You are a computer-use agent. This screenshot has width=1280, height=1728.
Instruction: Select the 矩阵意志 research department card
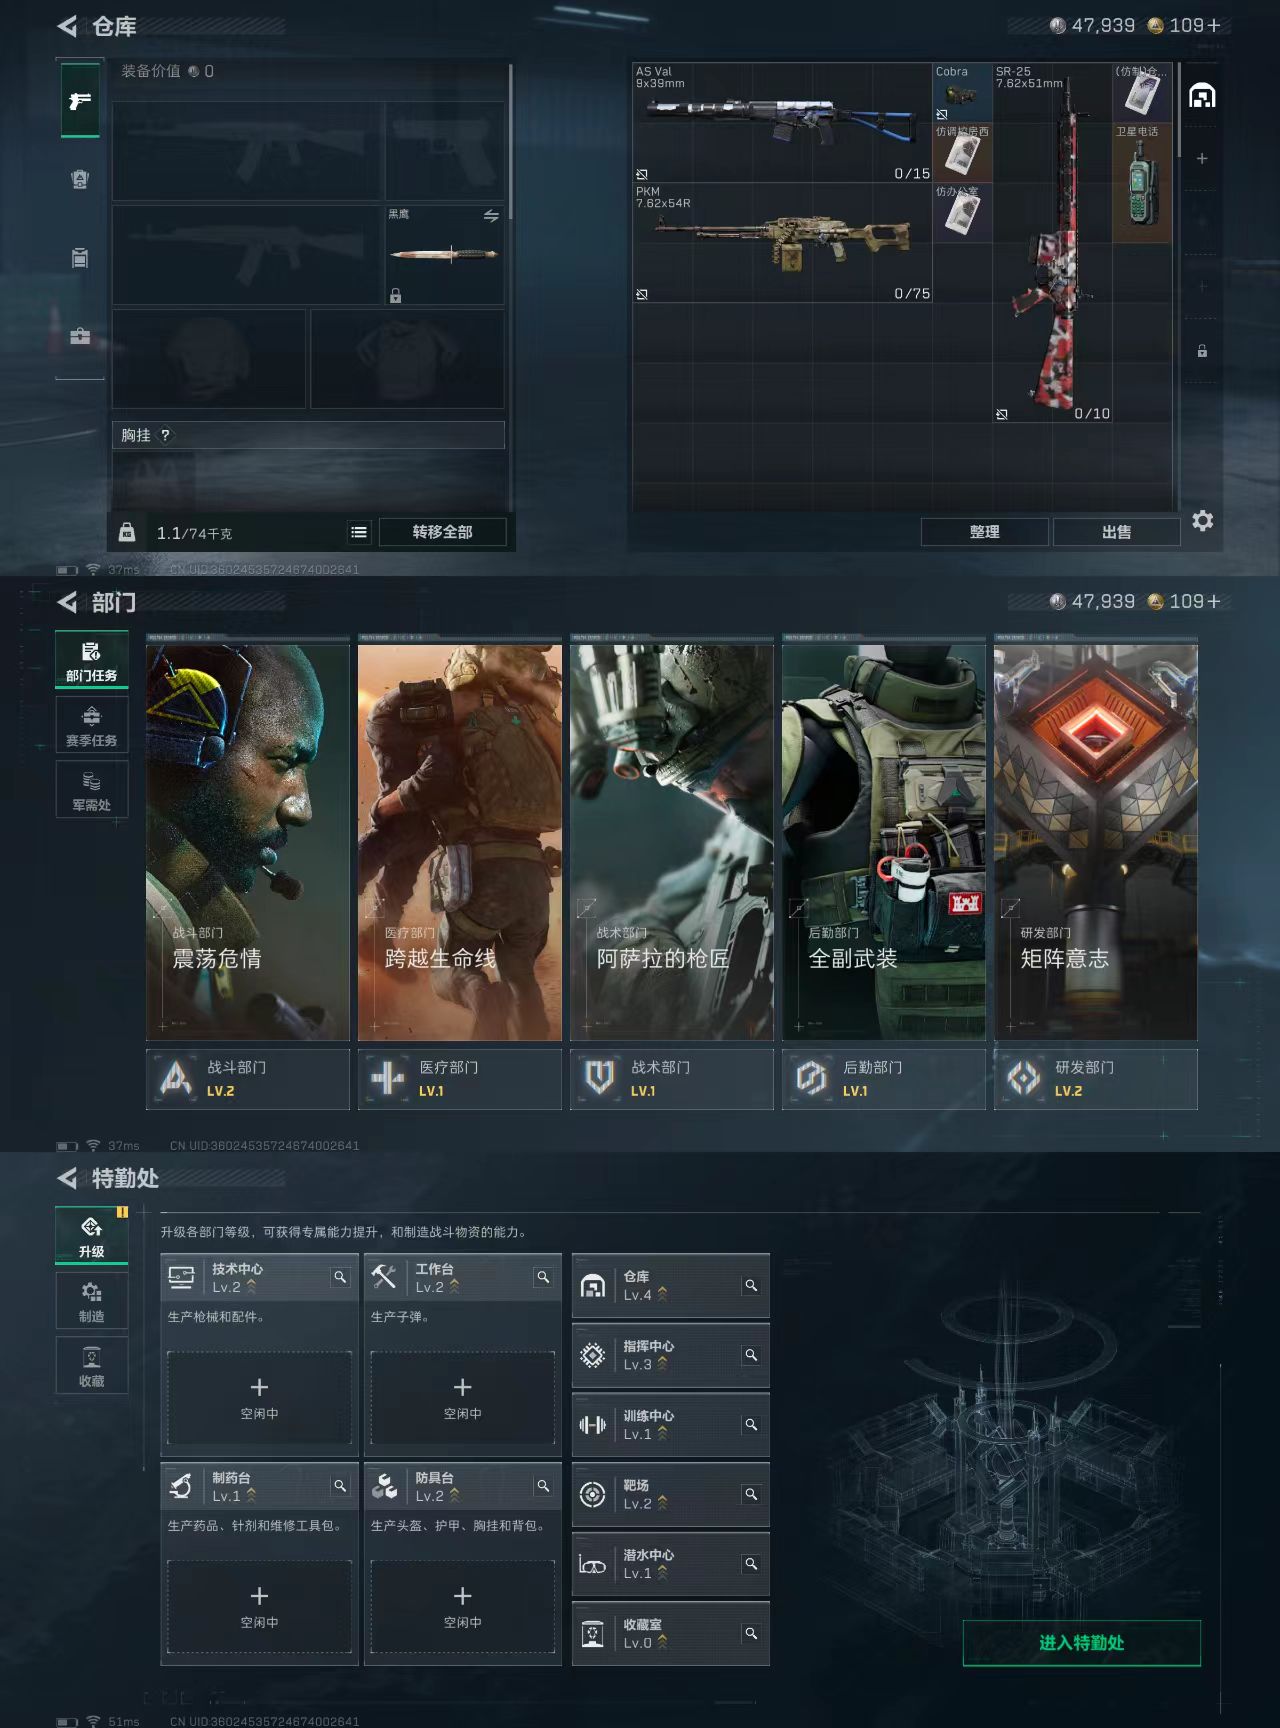point(1096,842)
